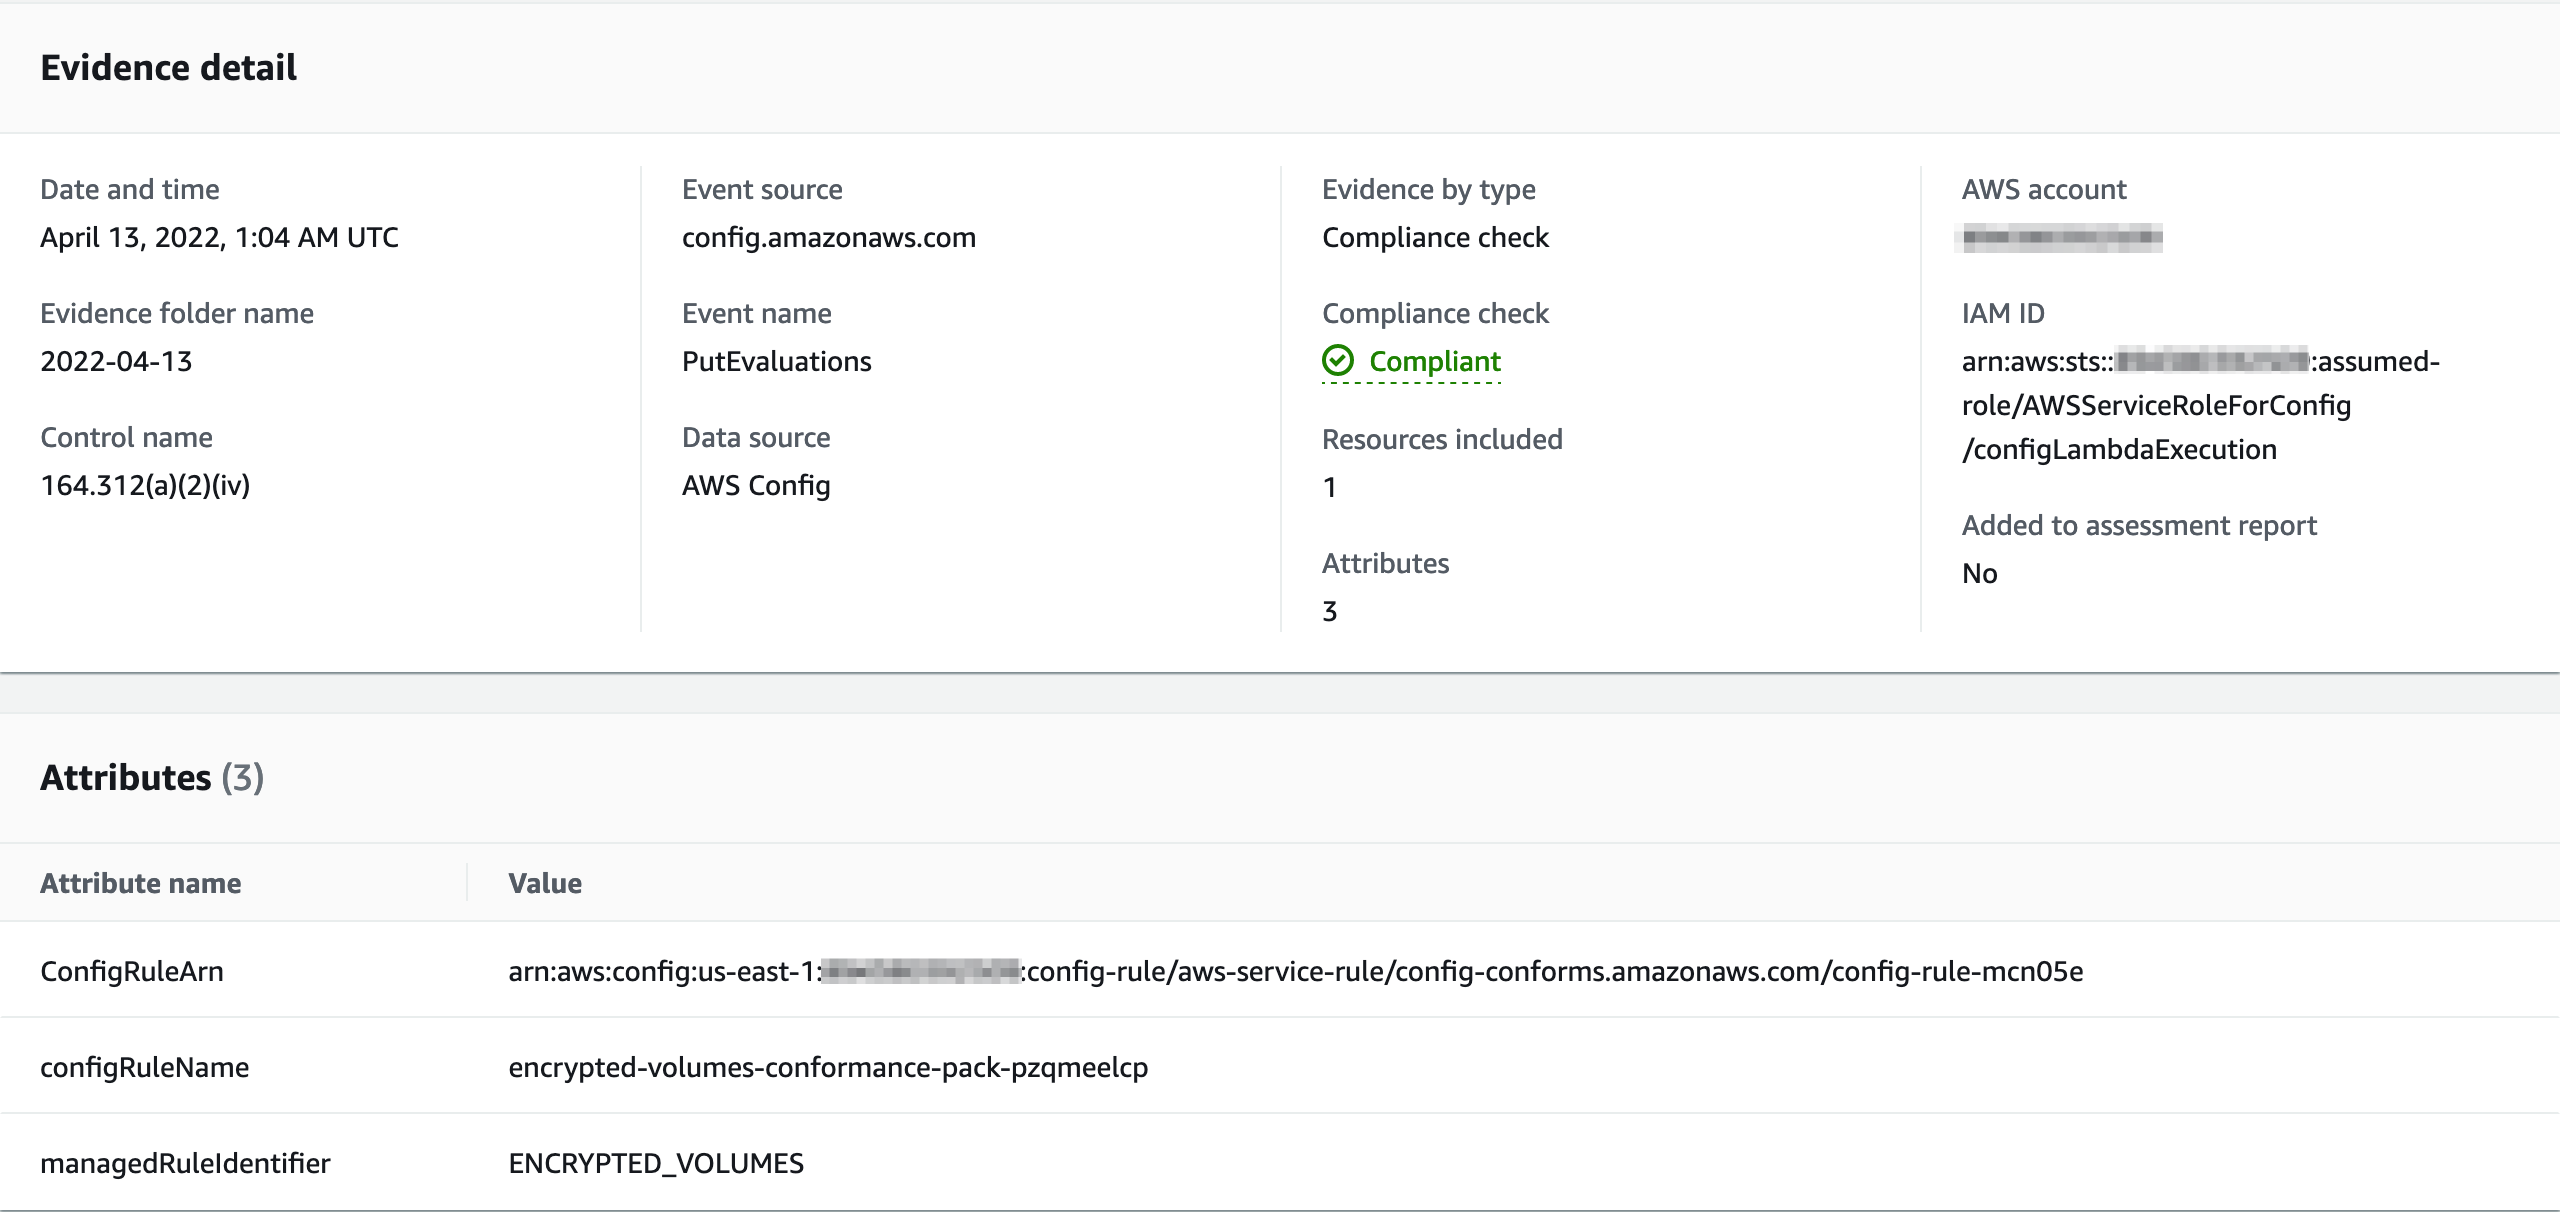
Task: Click the PutEvaluations event name
Action: click(x=776, y=361)
